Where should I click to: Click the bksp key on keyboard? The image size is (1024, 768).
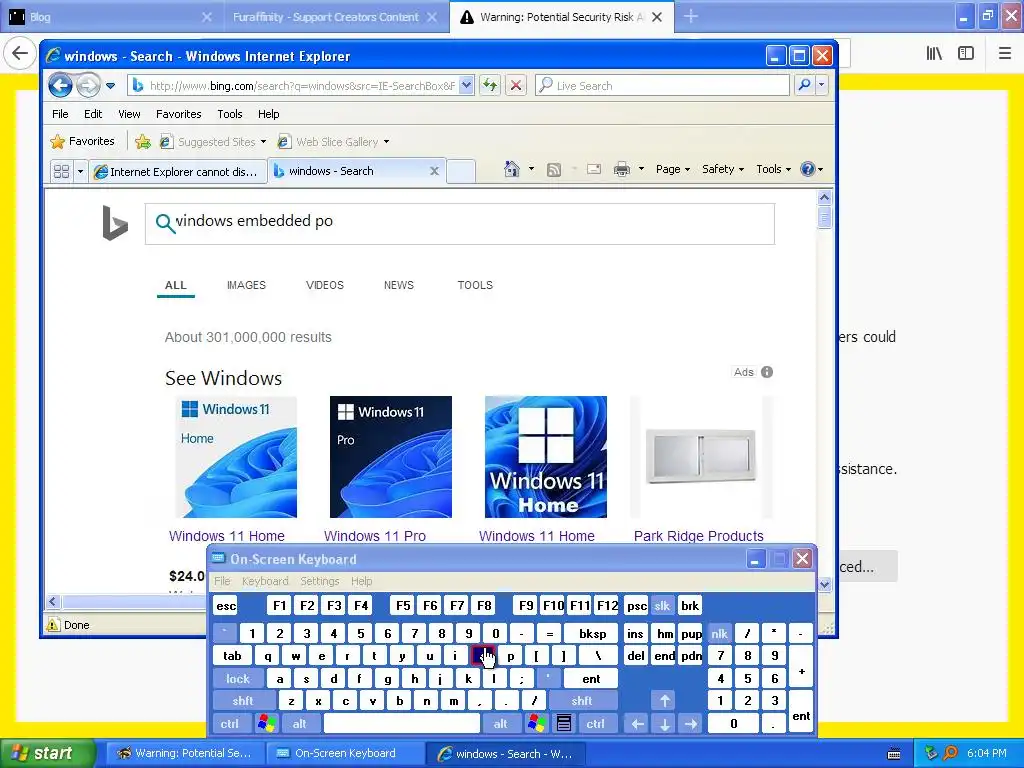pos(592,633)
